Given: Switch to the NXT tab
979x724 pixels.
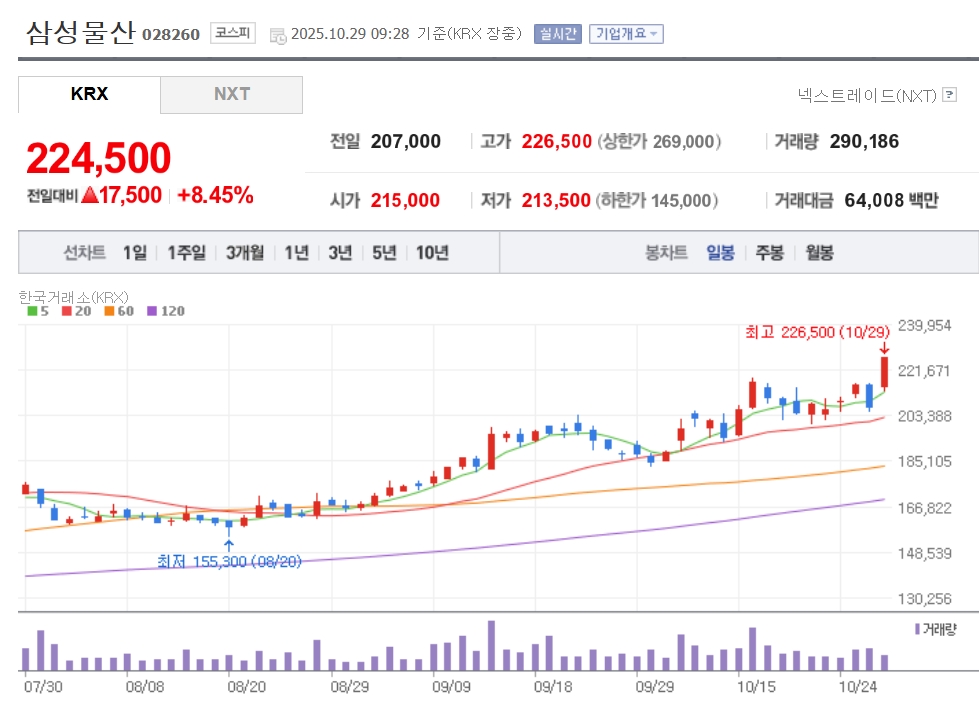Looking at the screenshot, I should [x=231, y=95].
